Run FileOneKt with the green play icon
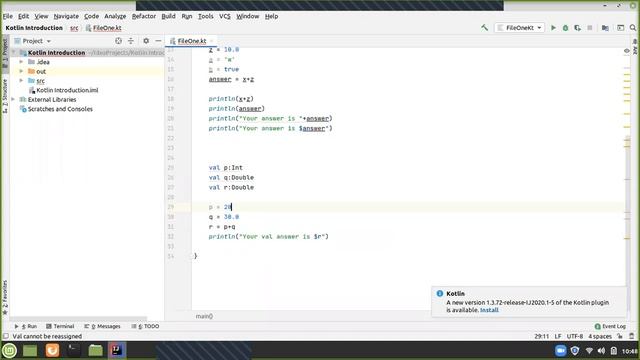Image resolution: width=640 pixels, height=360 pixels. [553, 28]
